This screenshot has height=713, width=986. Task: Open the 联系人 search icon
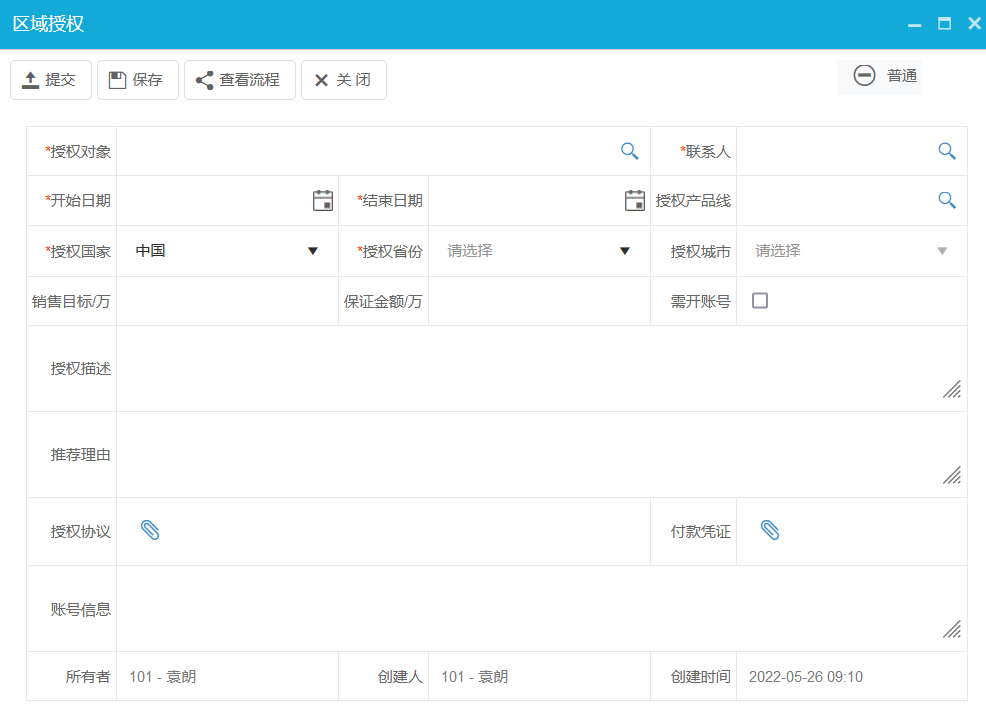[x=946, y=150]
